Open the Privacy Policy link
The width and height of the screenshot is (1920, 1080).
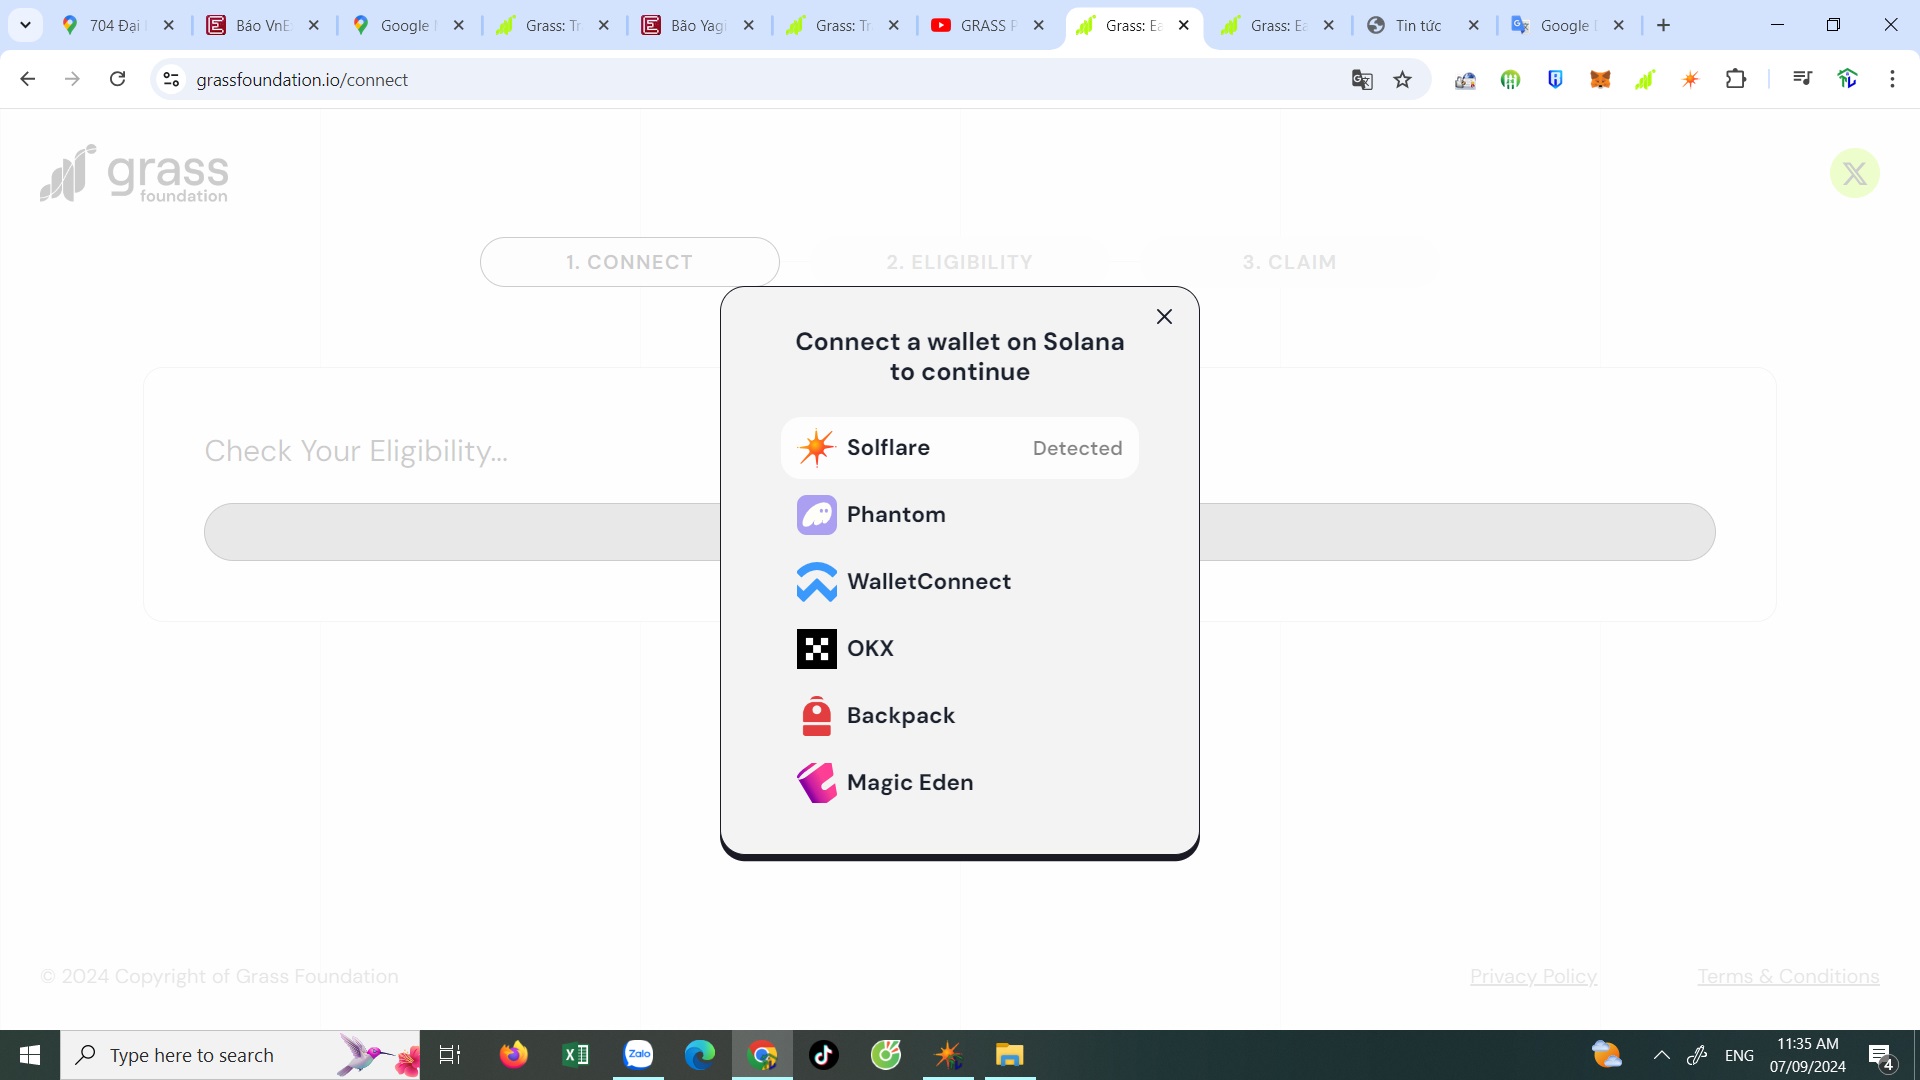[1533, 976]
